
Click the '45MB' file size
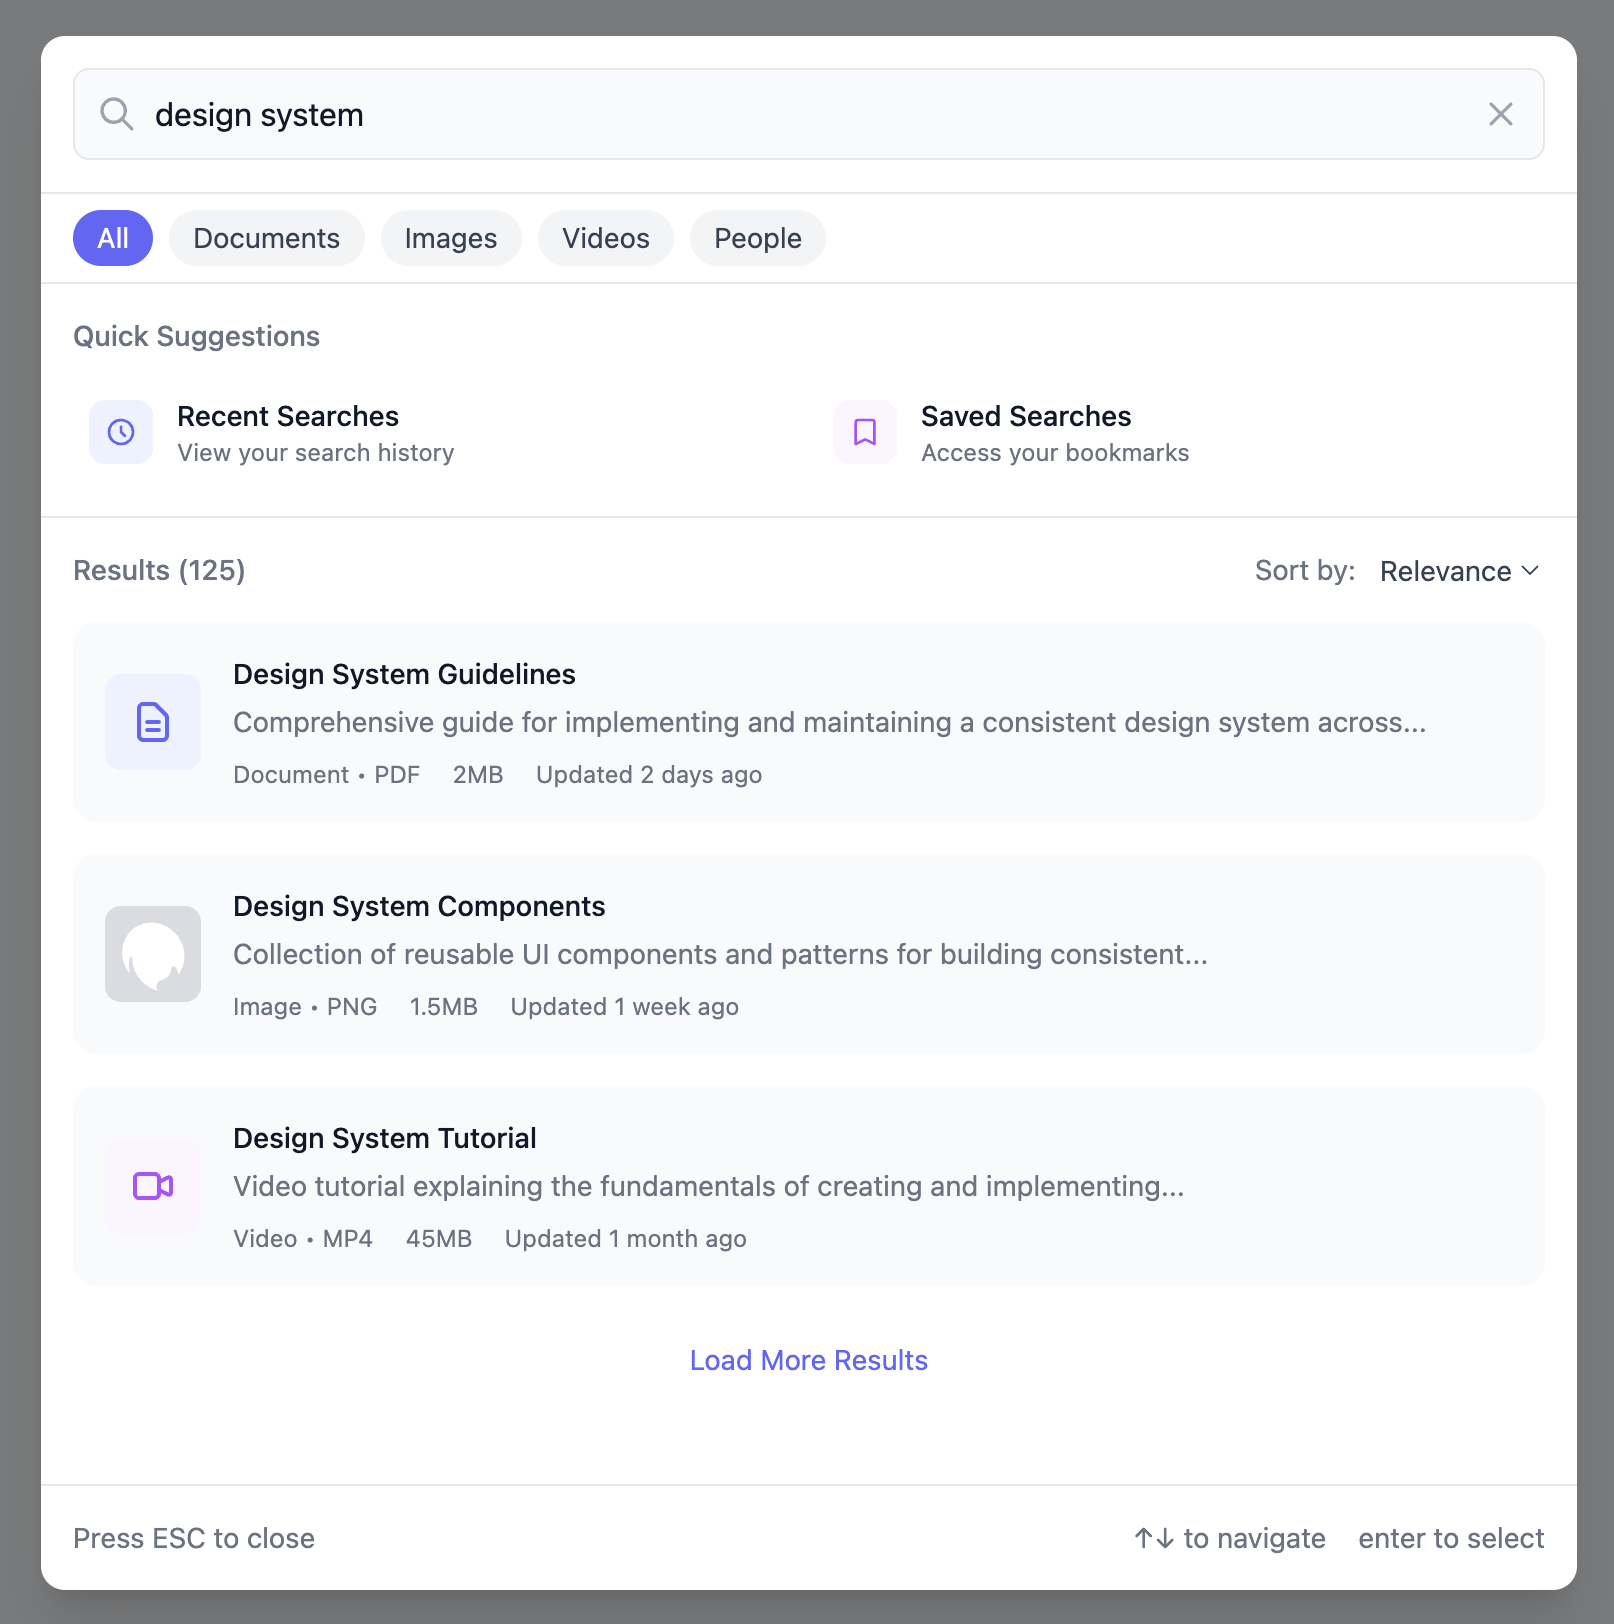[x=439, y=1239]
